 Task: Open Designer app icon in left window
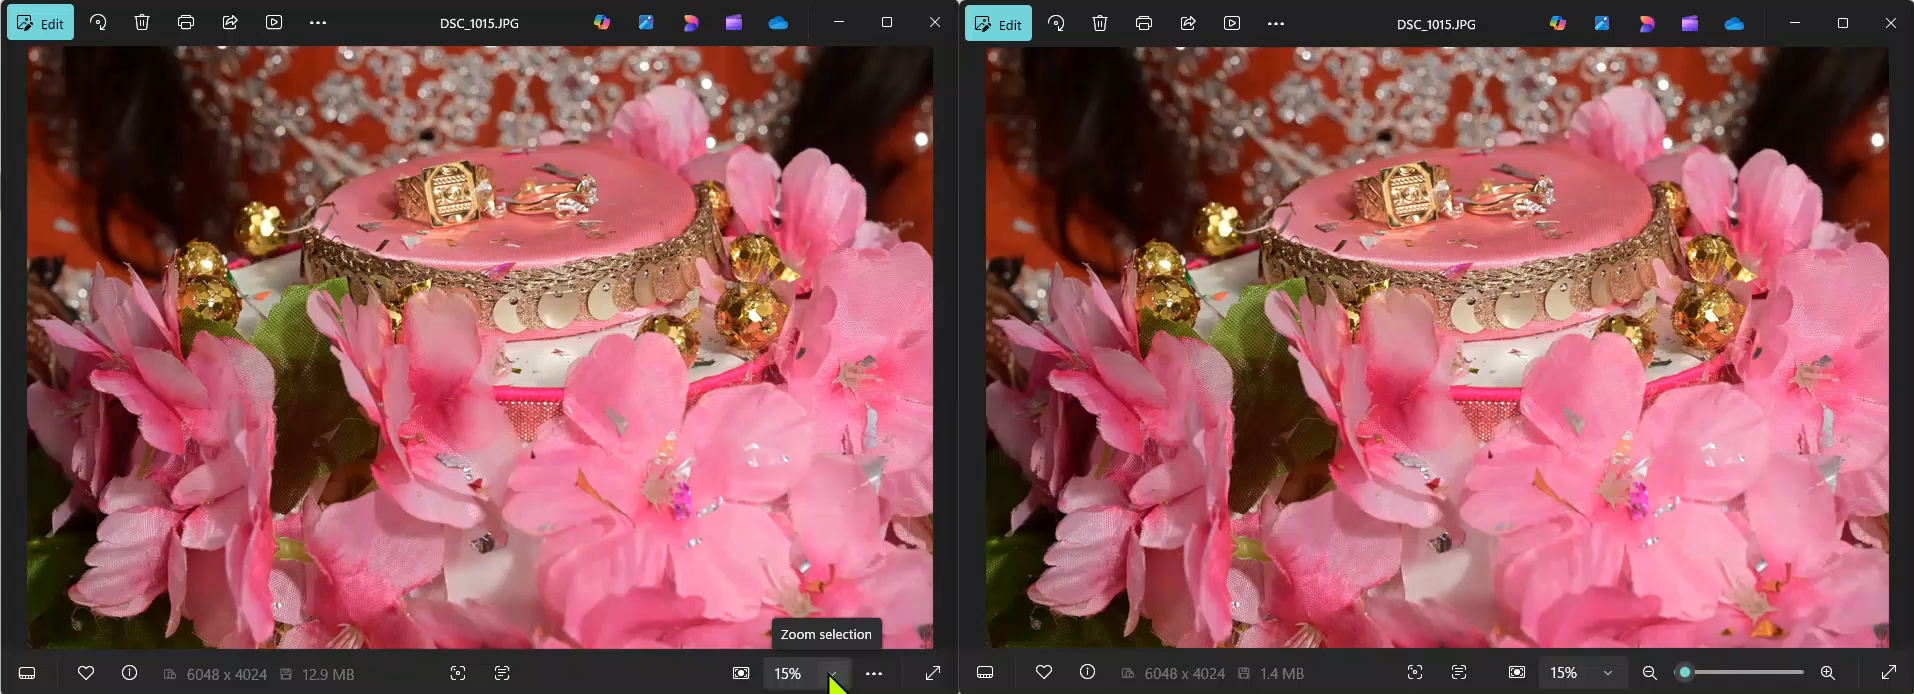[x=690, y=22]
